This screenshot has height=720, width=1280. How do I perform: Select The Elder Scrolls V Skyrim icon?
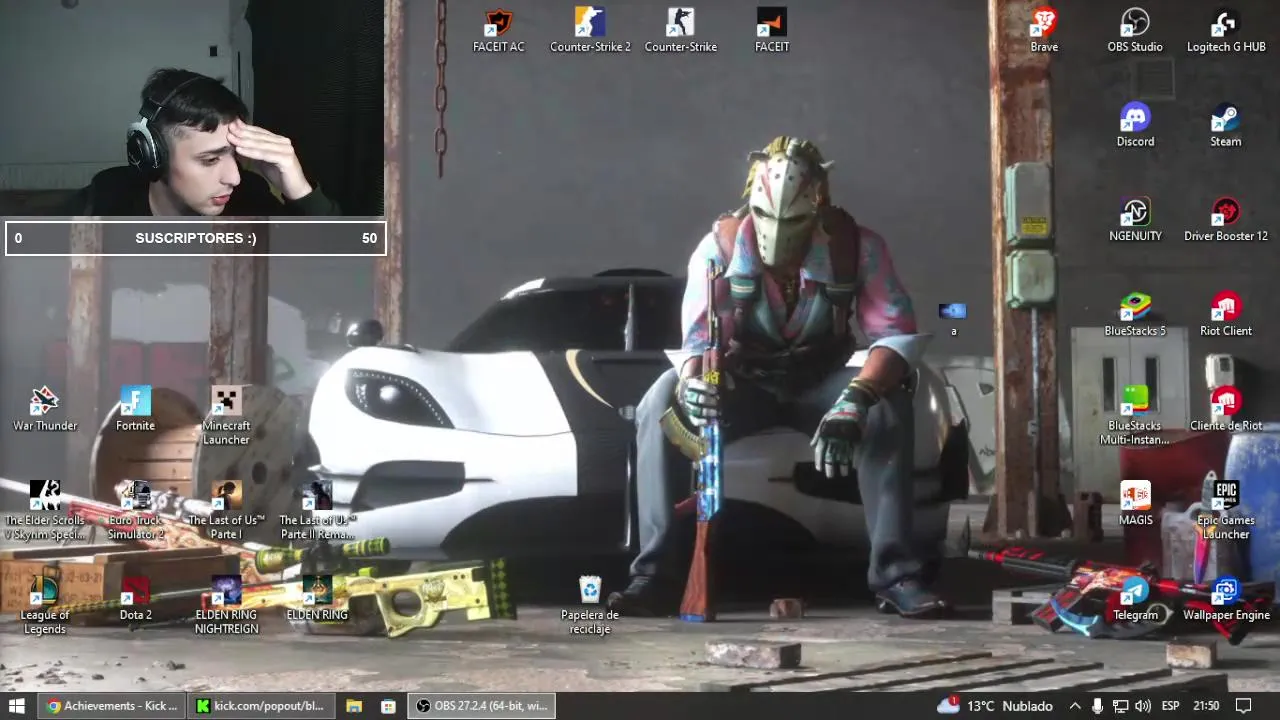pyautogui.click(x=45, y=511)
